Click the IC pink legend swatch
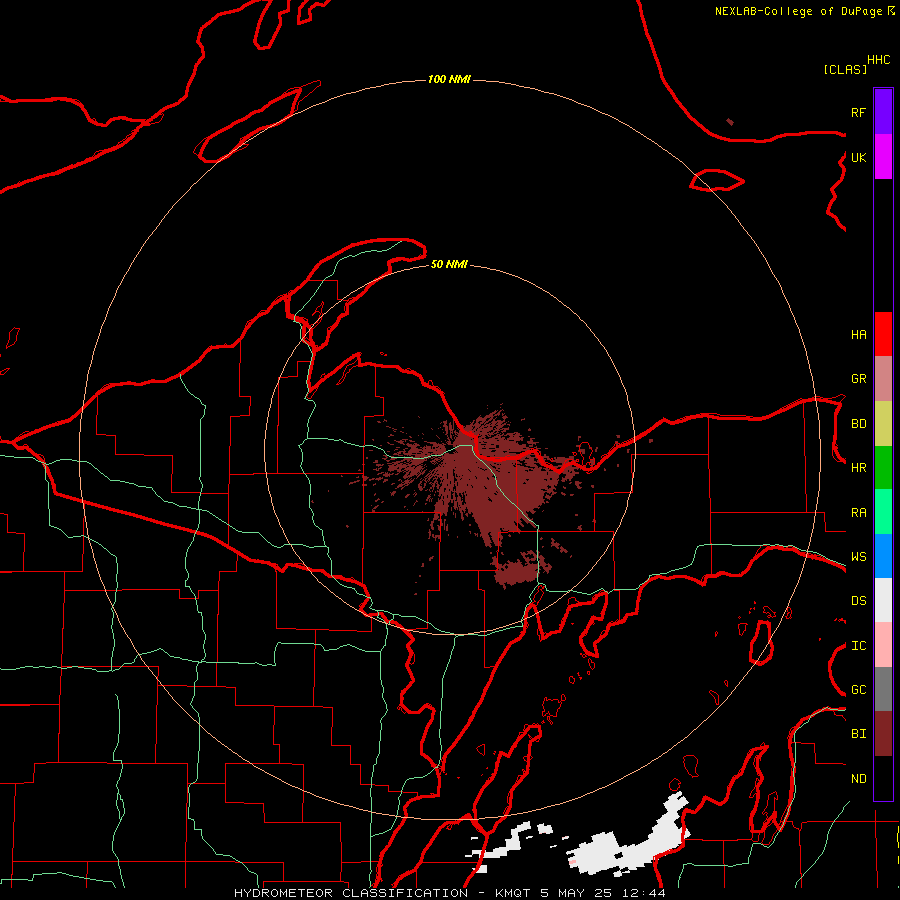 (883, 645)
